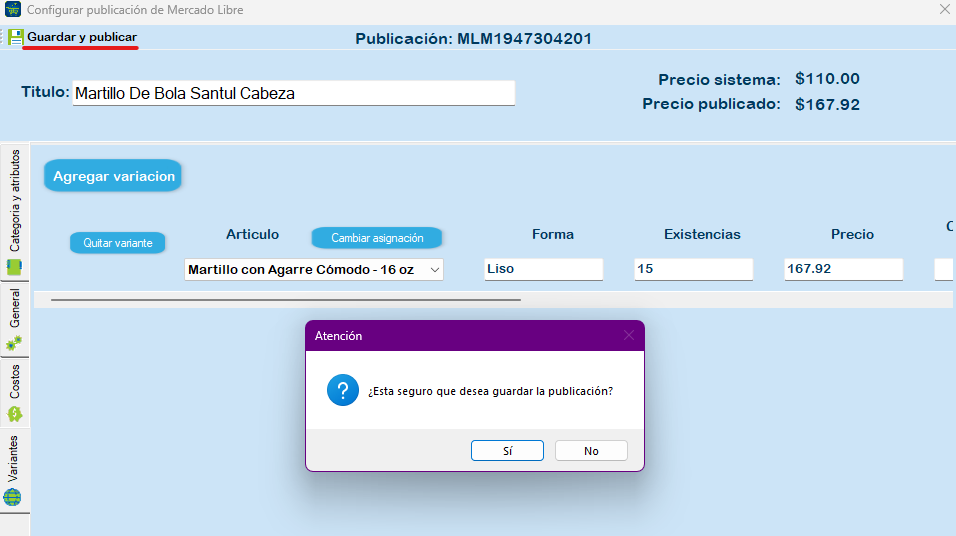The image size is (956, 536).
Task: Click the globe icon on Variantes tab
Action: click(13, 497)
